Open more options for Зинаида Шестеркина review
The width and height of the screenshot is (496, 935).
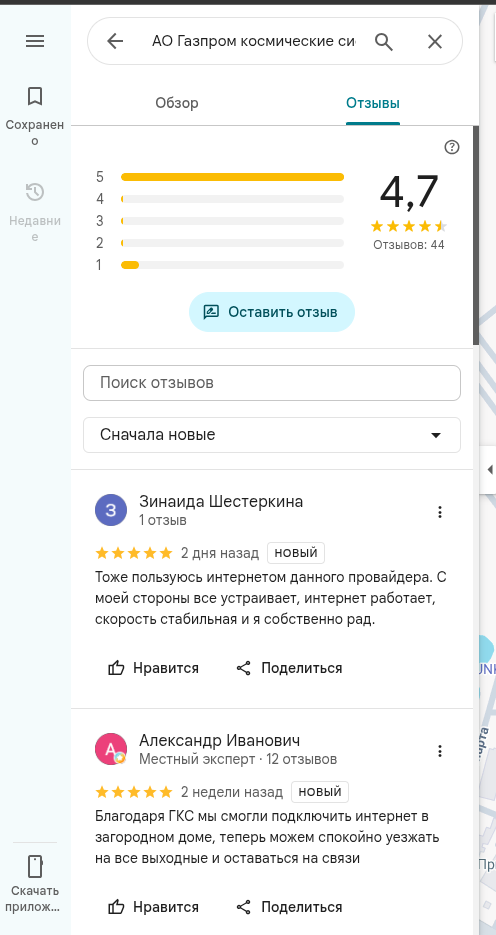[440, 512]
